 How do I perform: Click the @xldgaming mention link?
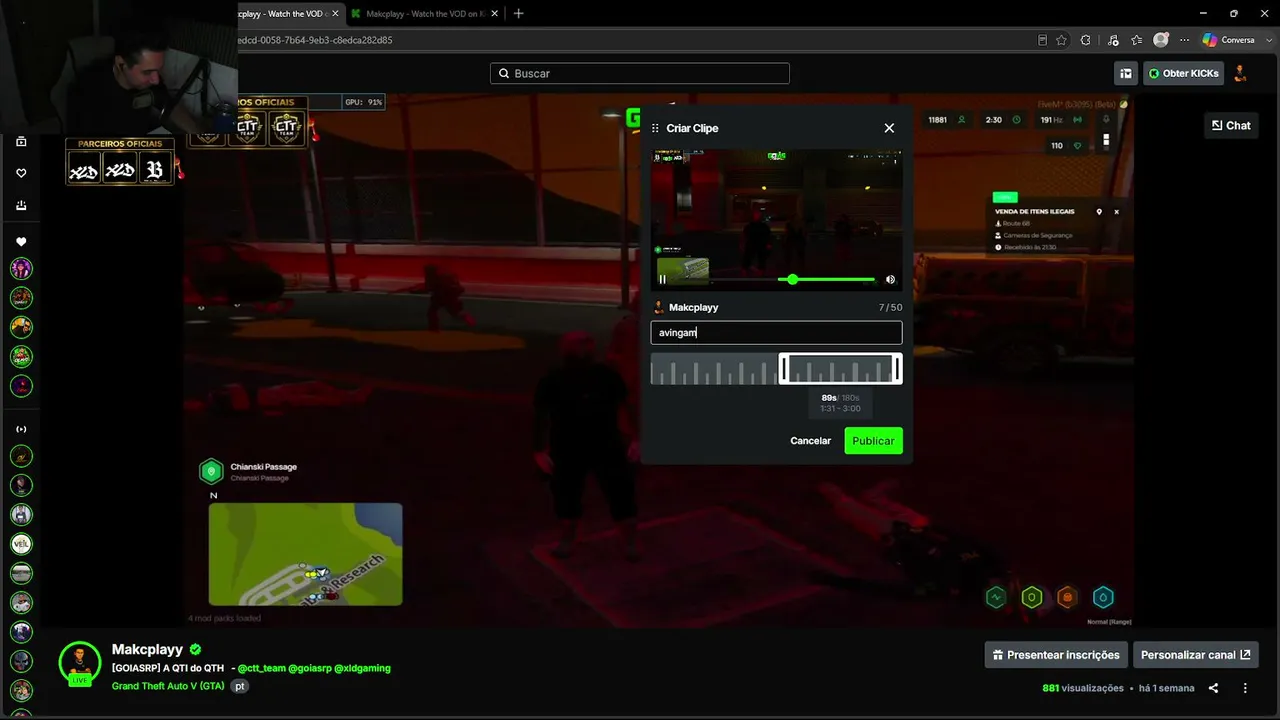pyautogui.click(x=362, y=668)
